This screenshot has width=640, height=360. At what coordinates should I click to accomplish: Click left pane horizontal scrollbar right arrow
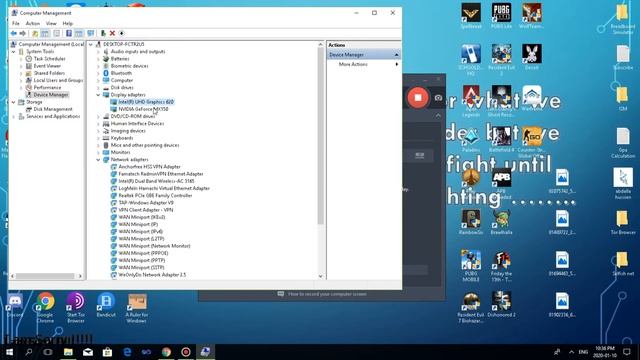click(x=80, y=276)
